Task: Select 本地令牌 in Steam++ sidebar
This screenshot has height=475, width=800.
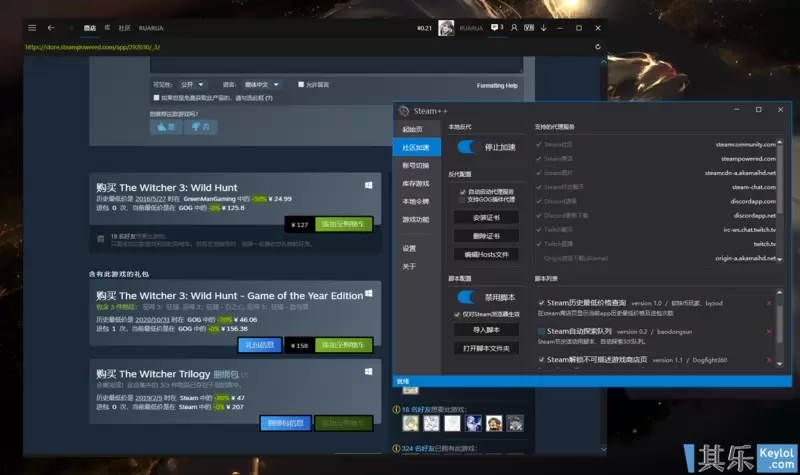Action: [x=417, y=202]
